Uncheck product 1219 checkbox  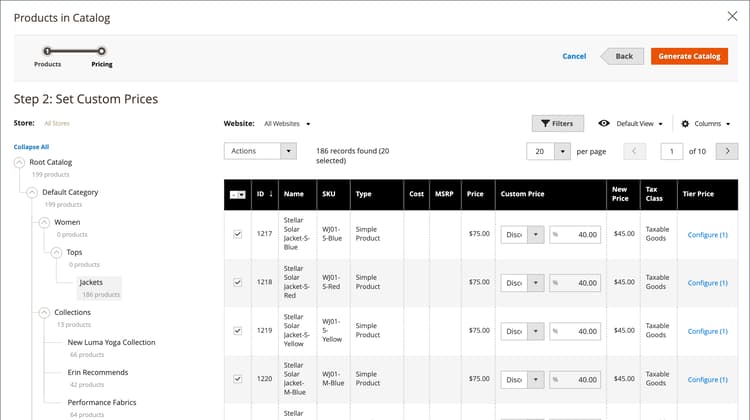coord(237,331)
